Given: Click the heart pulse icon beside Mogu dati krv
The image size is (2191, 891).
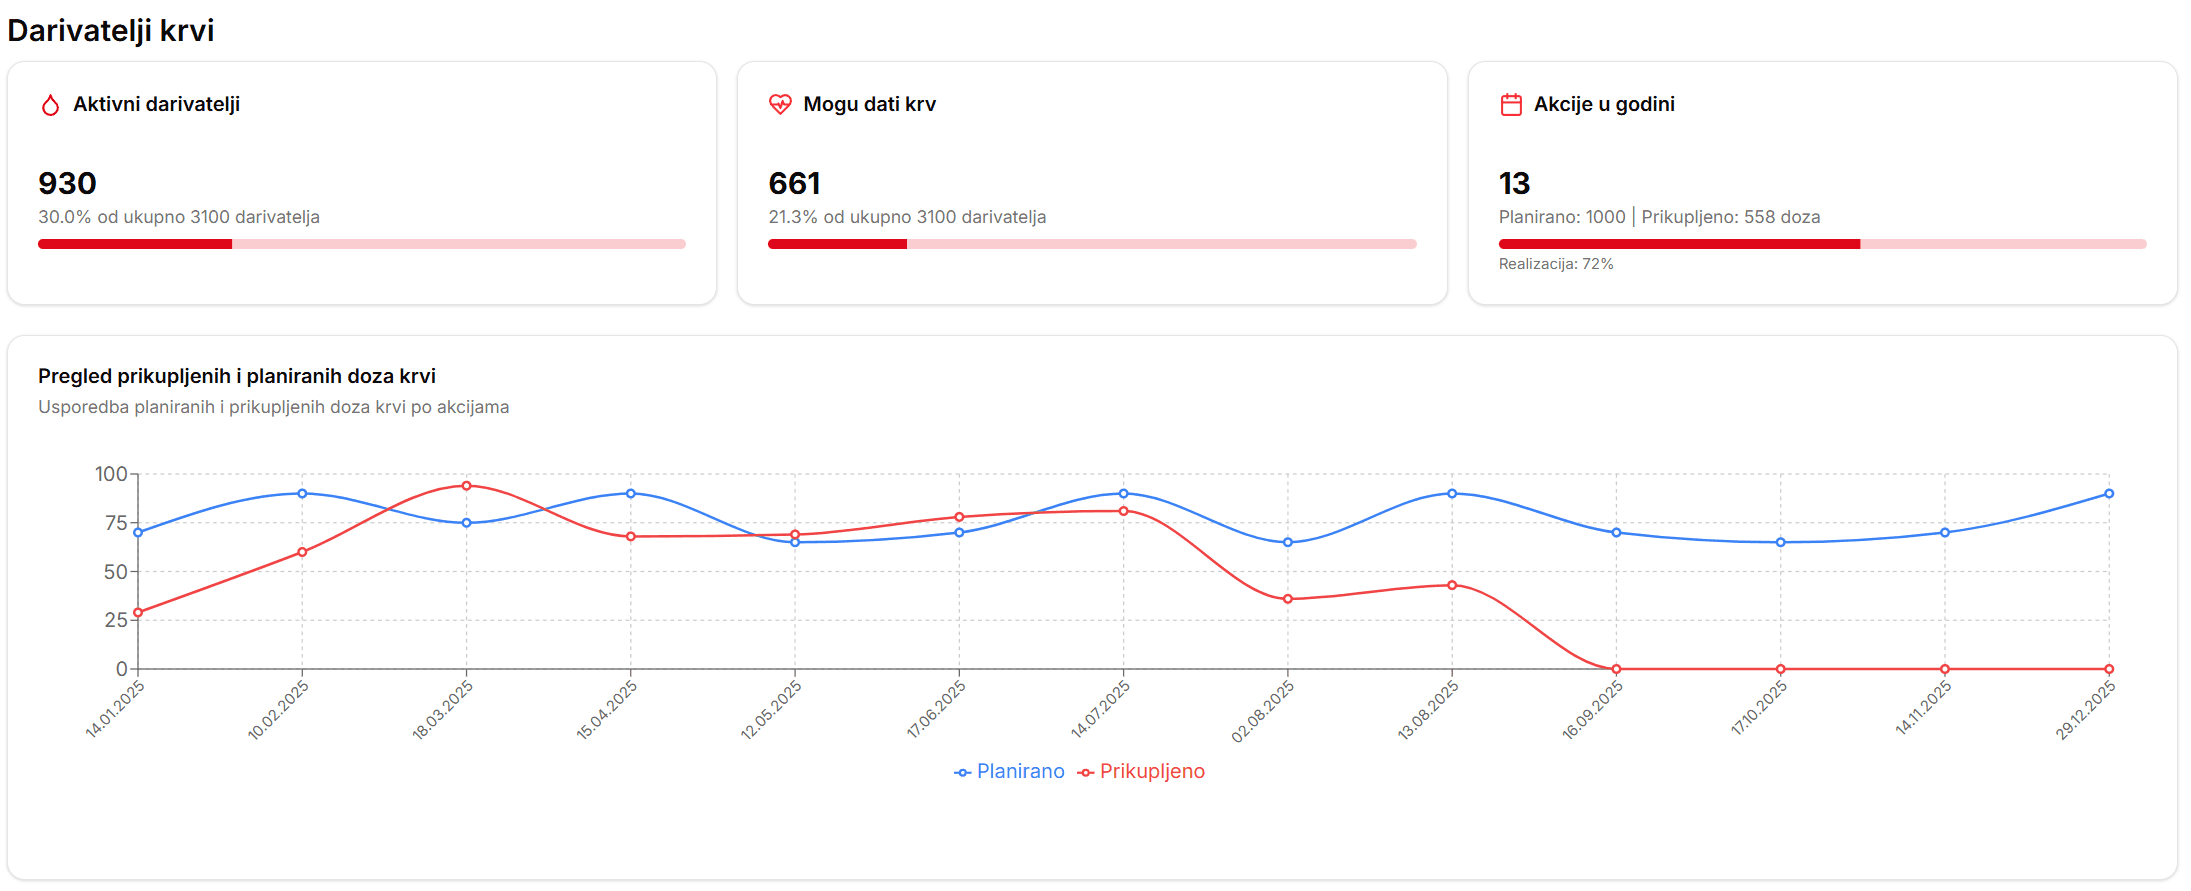Looking at the screenshot, I should [780, 104].
